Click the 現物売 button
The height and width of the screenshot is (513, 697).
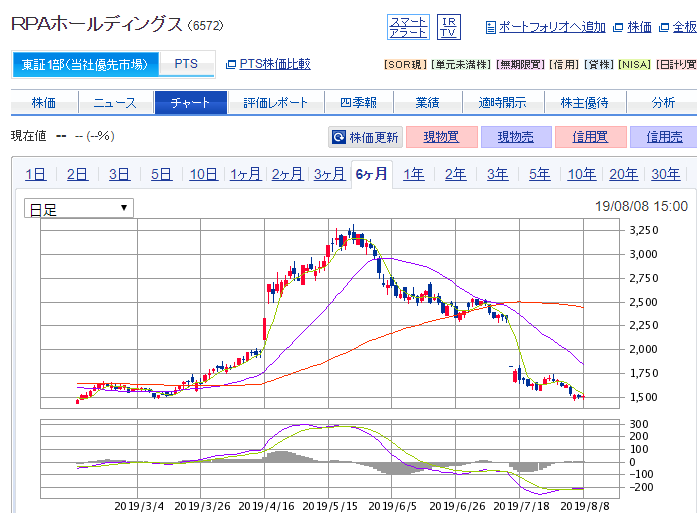[x=516, y=137]
